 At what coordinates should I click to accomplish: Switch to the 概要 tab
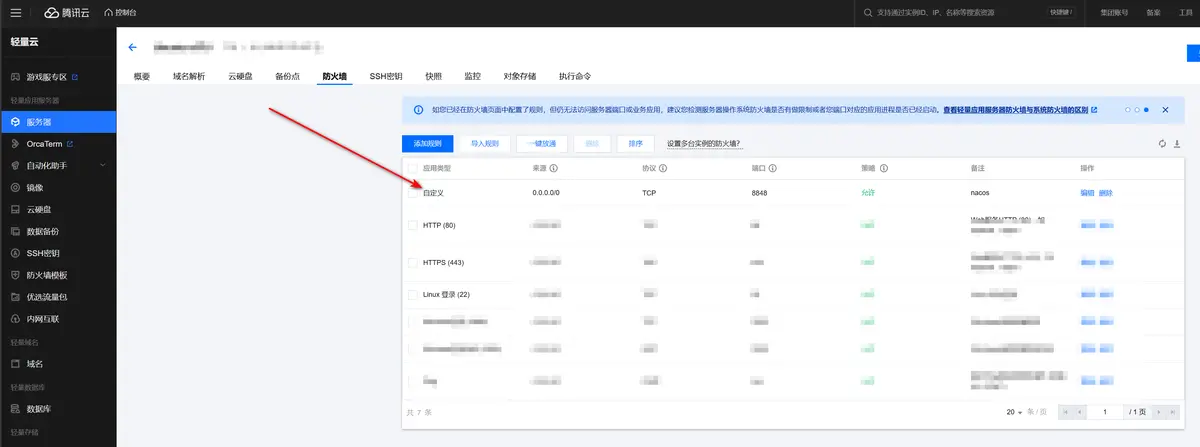coord(141,76)
